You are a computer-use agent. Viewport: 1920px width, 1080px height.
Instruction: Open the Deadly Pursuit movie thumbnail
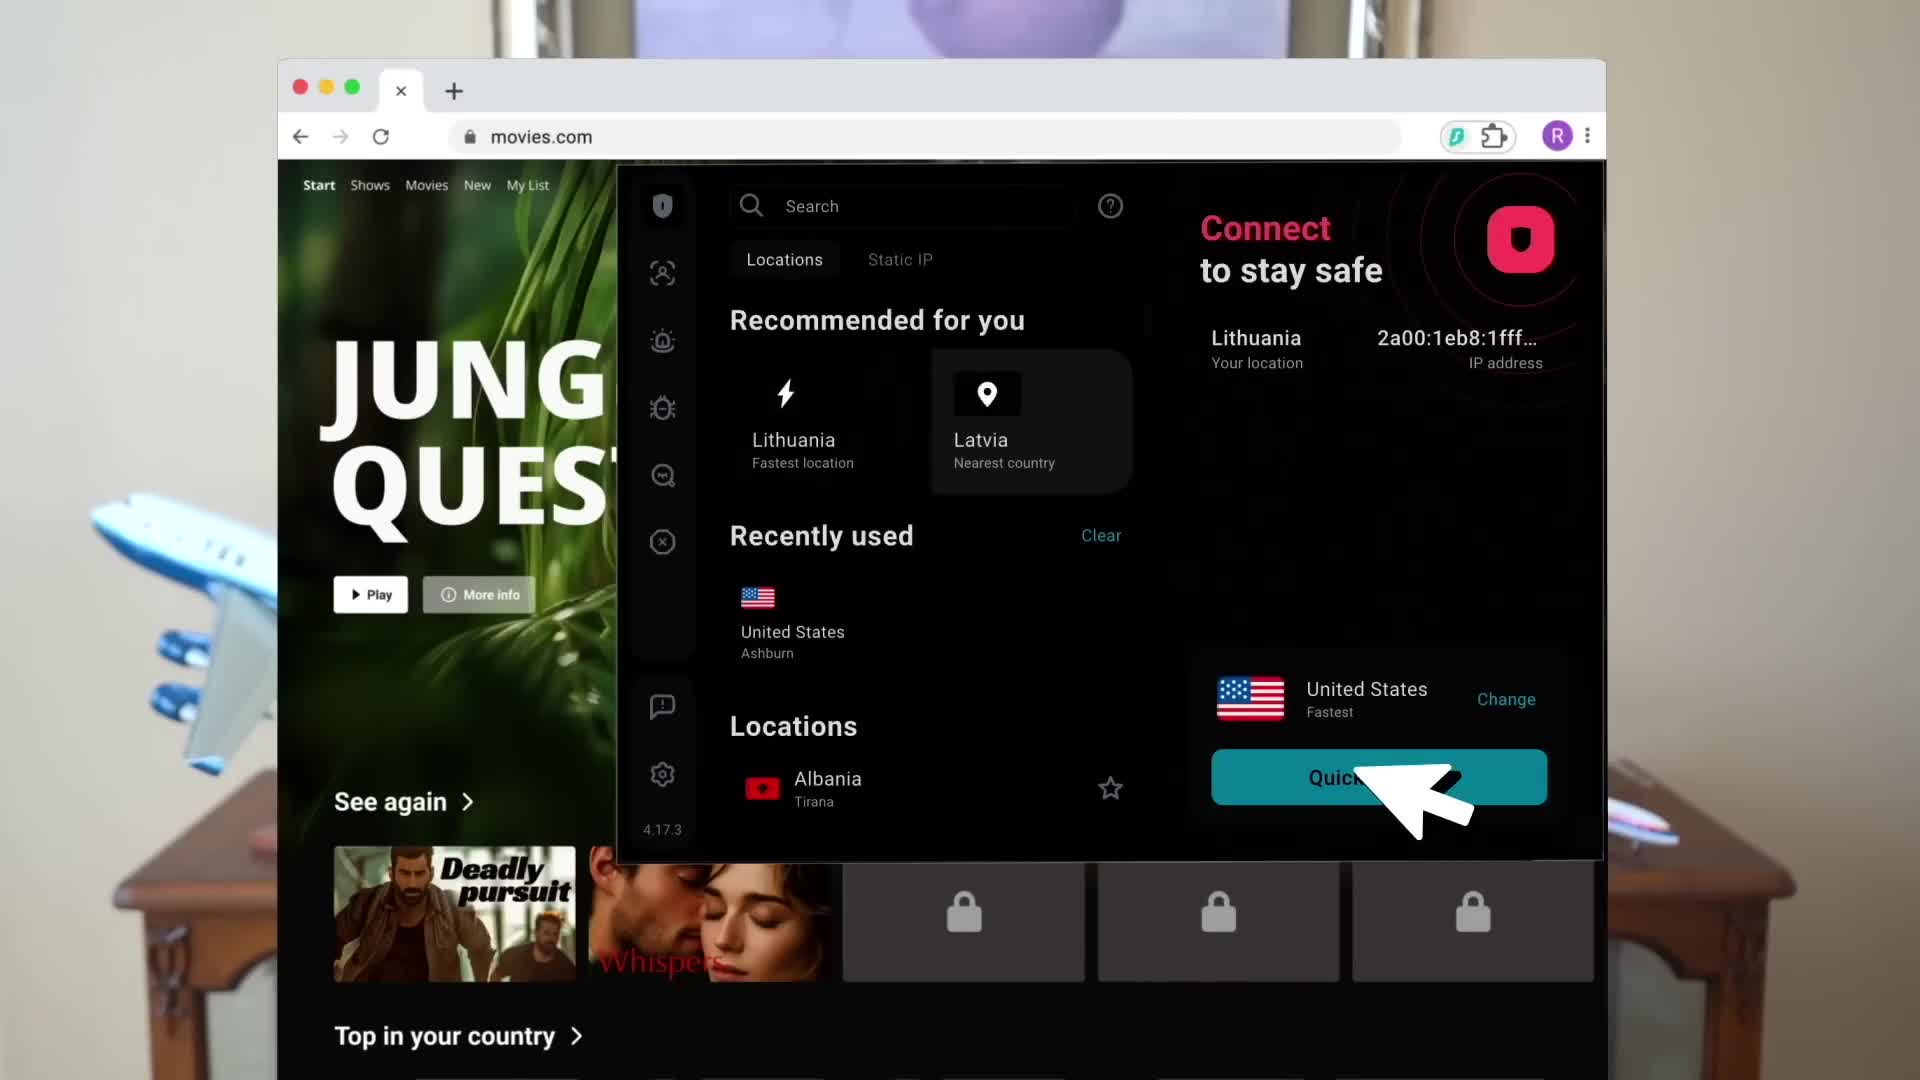[454, 914]
